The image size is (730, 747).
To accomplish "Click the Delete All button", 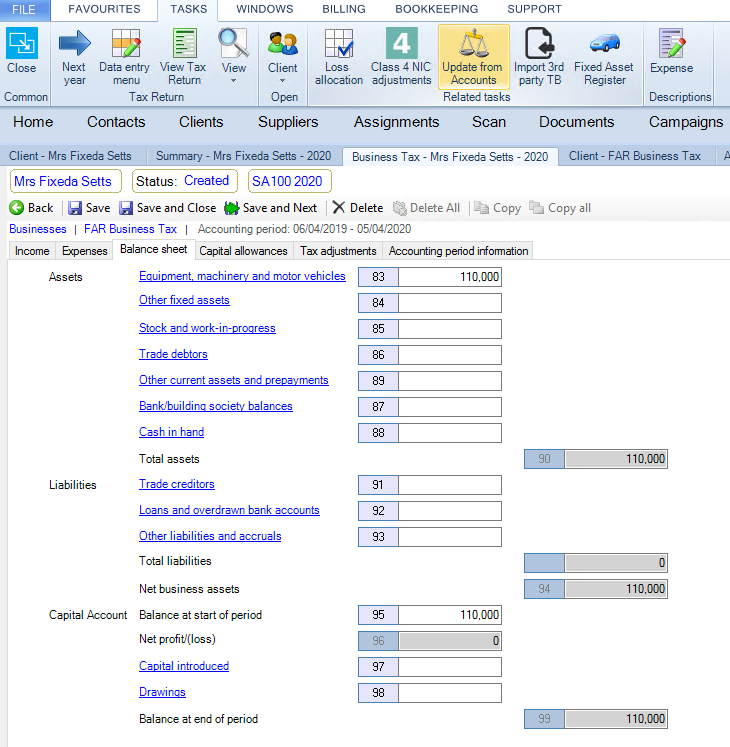I will click(426, 208).
